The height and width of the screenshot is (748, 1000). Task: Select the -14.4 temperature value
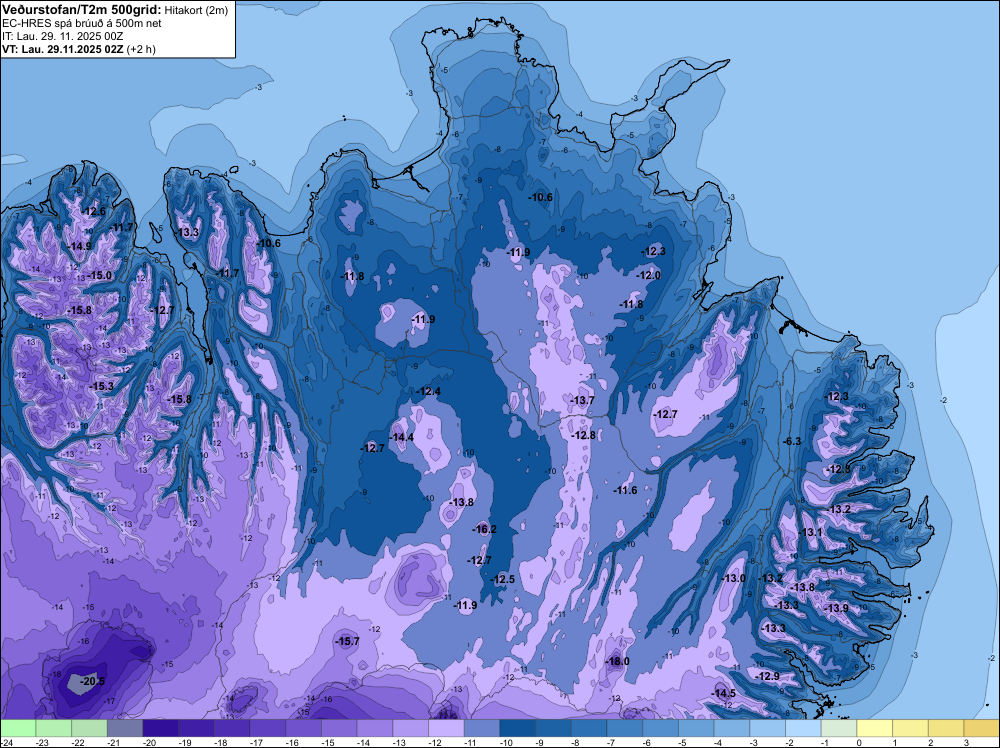402,437
